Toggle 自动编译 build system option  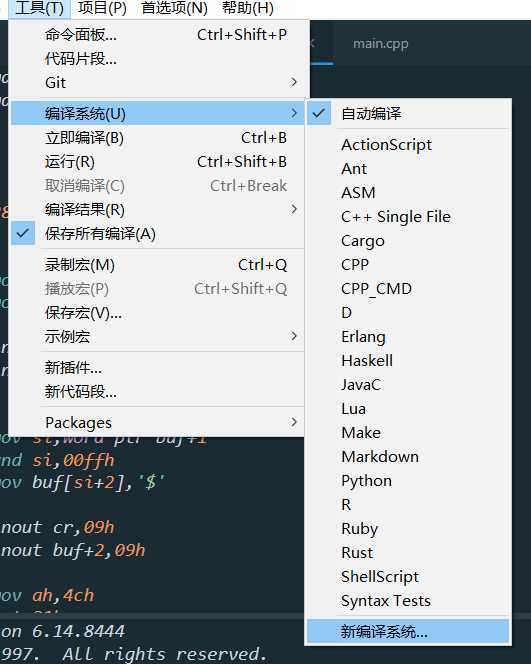(408, 113)
